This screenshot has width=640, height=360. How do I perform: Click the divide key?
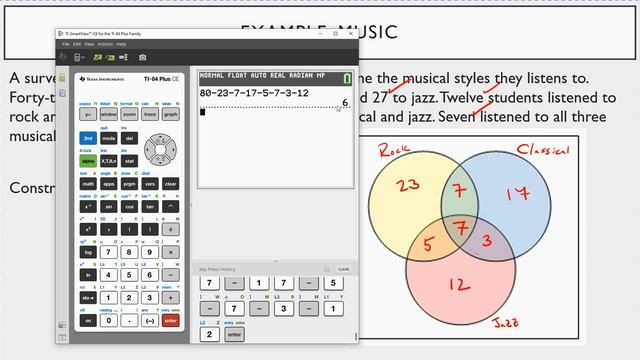click(x=171, y=230)
